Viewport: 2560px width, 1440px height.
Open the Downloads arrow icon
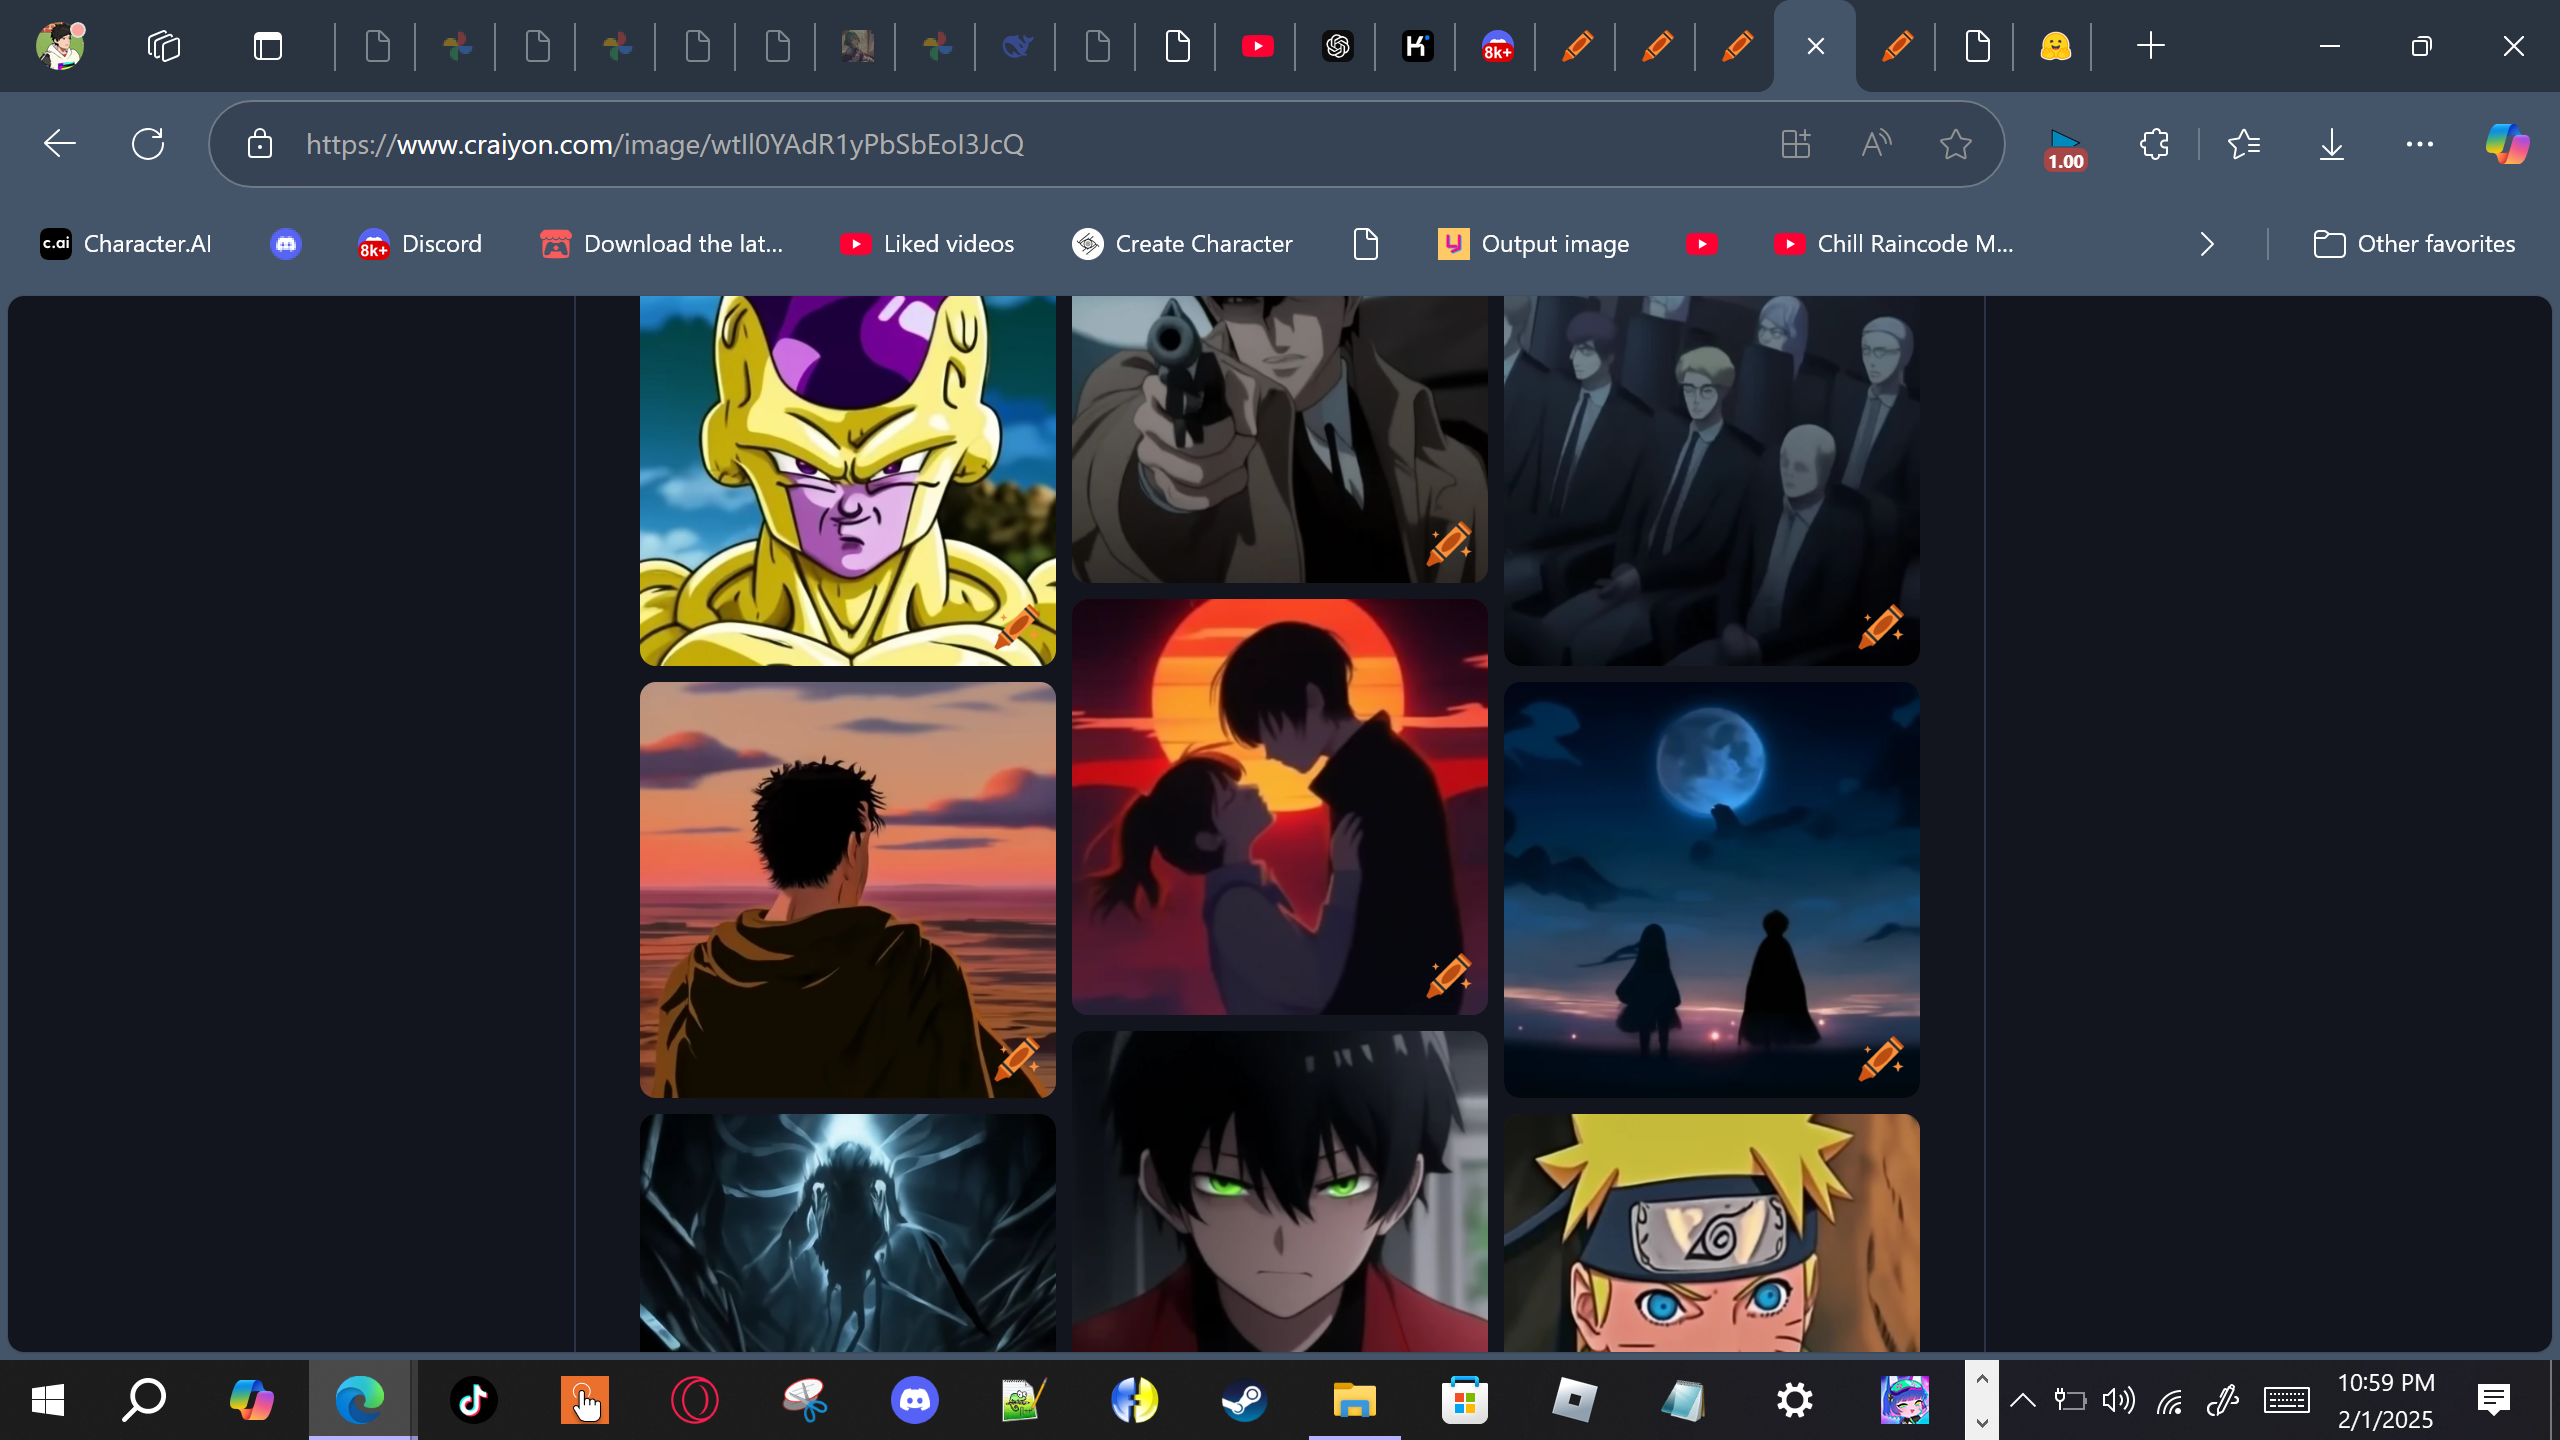(2331, 144)
